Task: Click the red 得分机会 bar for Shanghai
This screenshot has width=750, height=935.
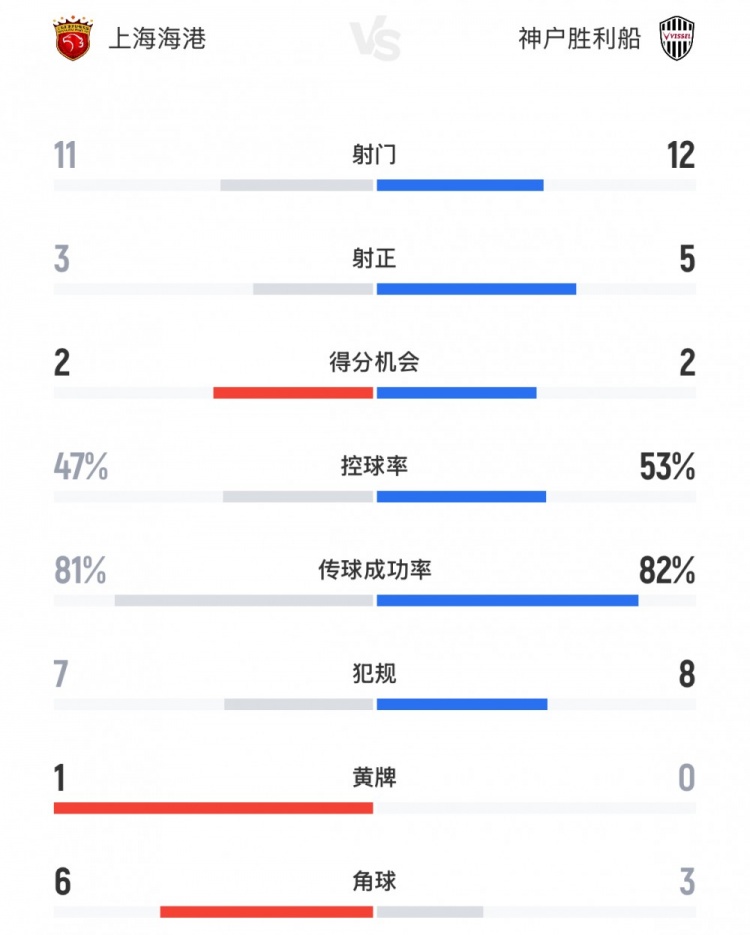Action: 293,393
